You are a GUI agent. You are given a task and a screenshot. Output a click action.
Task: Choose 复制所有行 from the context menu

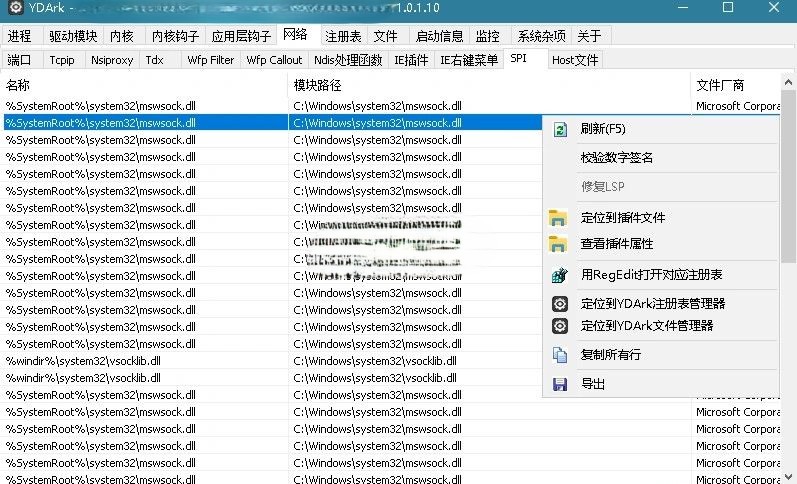pos(661,355)
